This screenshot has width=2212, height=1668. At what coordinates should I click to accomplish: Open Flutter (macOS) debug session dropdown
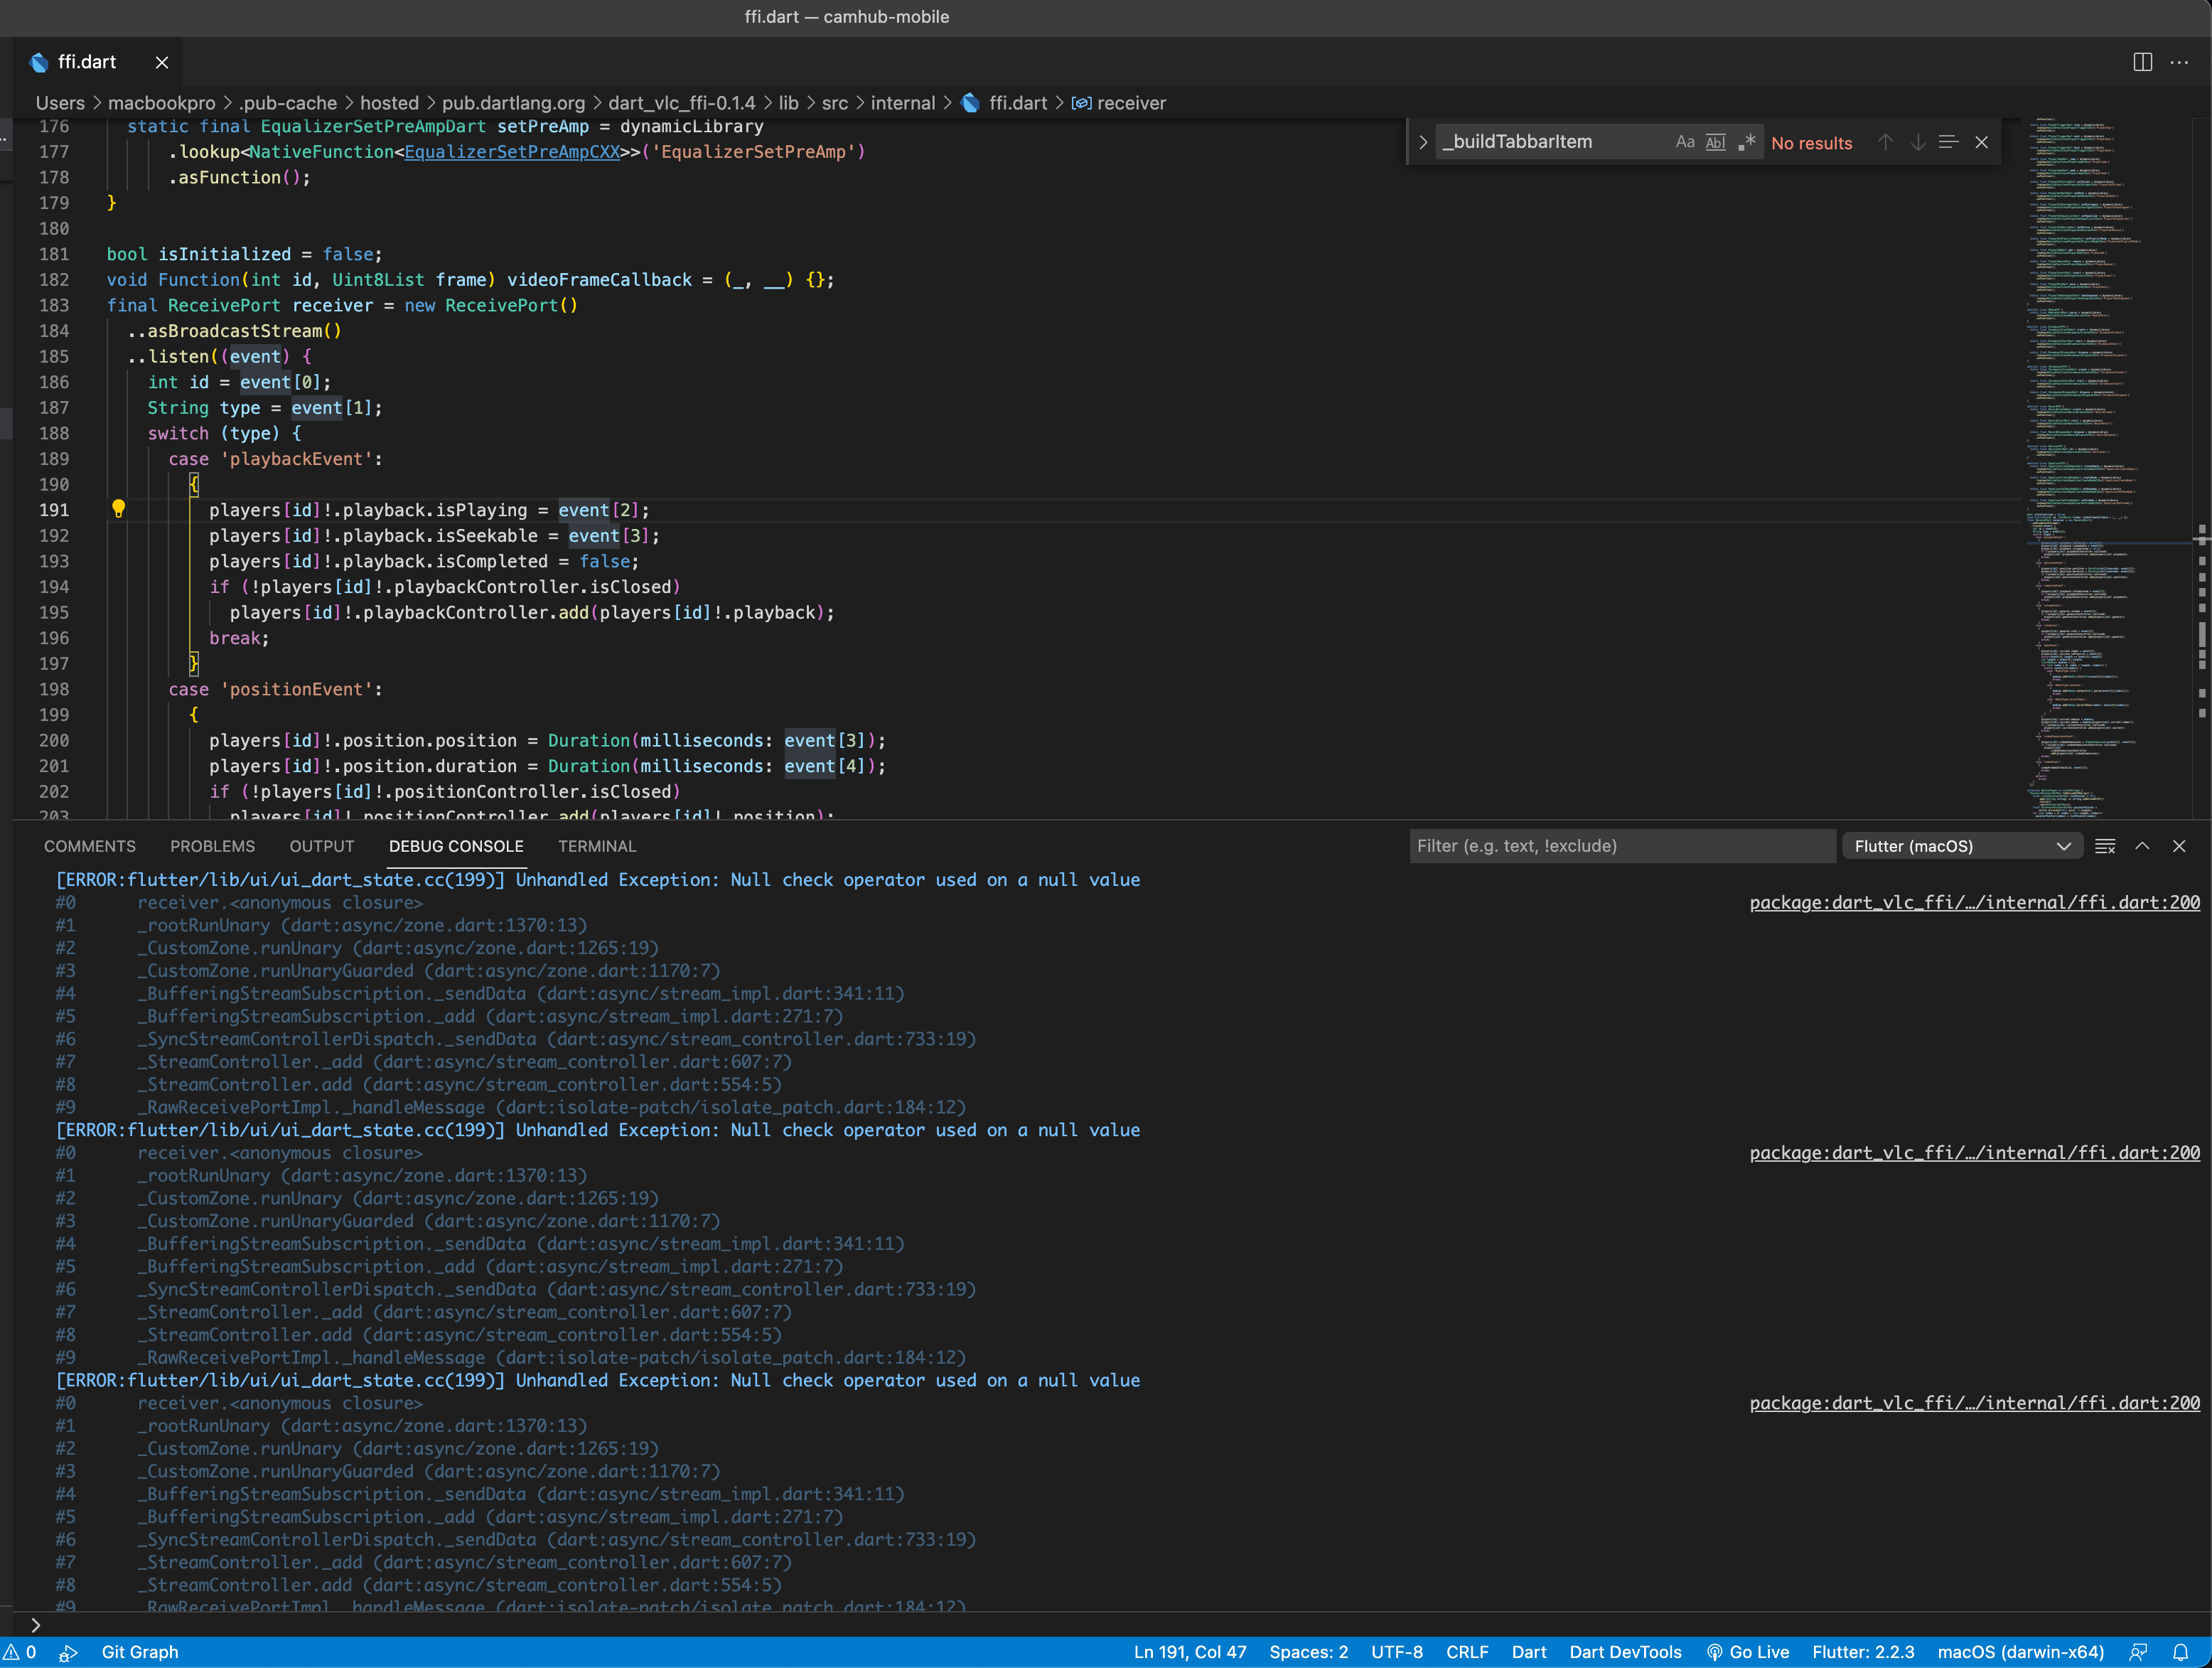(1961, 846)
